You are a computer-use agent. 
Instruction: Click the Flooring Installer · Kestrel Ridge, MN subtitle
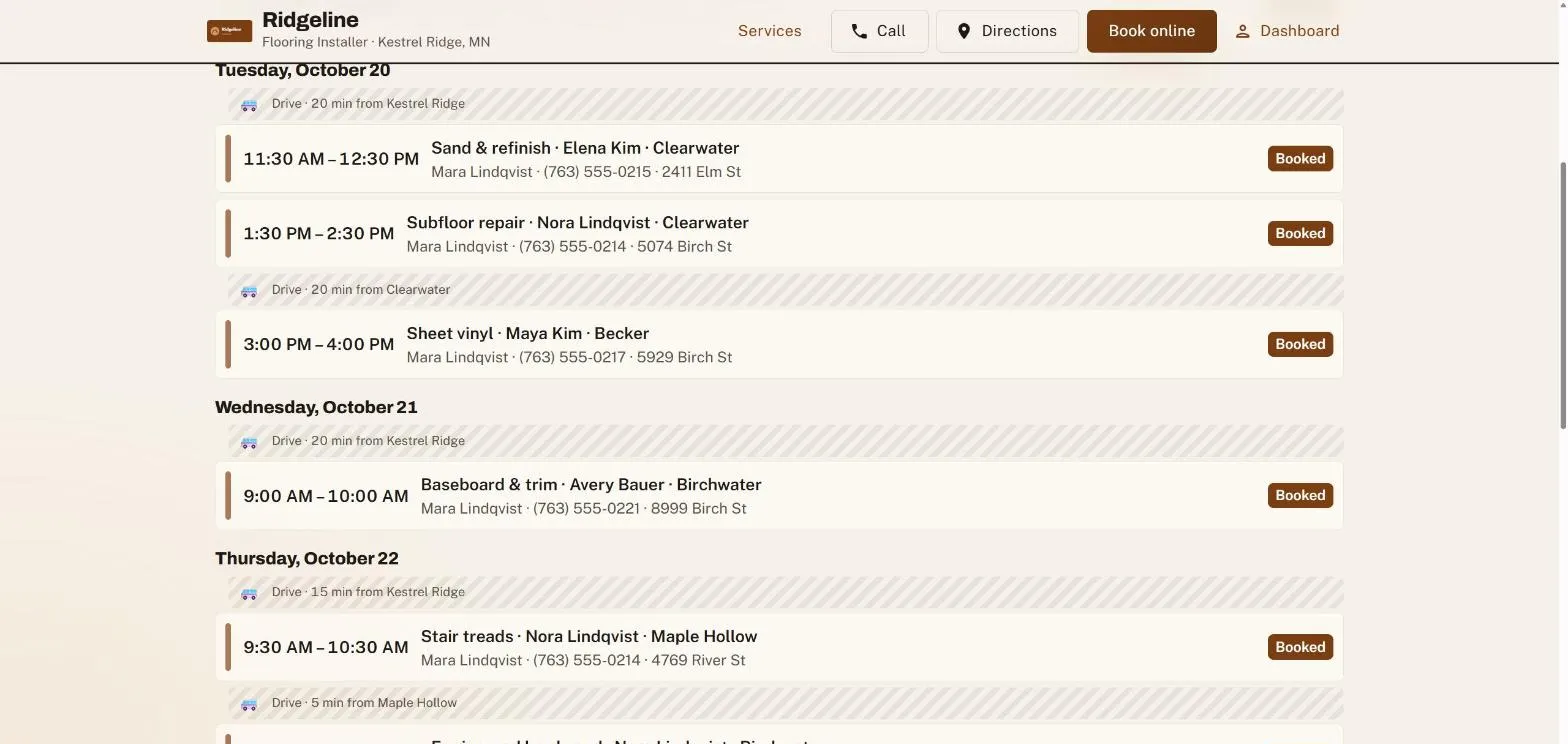pyautogui.click(x=376, y=42)
